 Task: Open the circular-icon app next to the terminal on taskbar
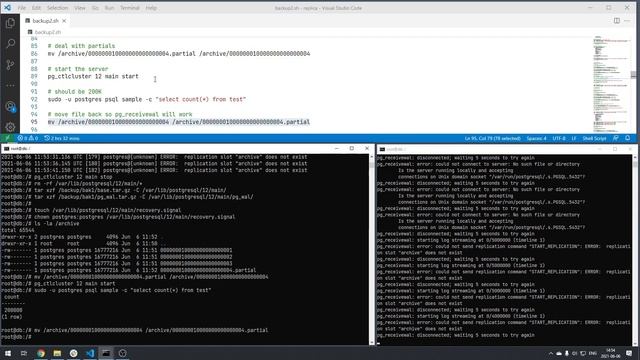coord(122,353)
